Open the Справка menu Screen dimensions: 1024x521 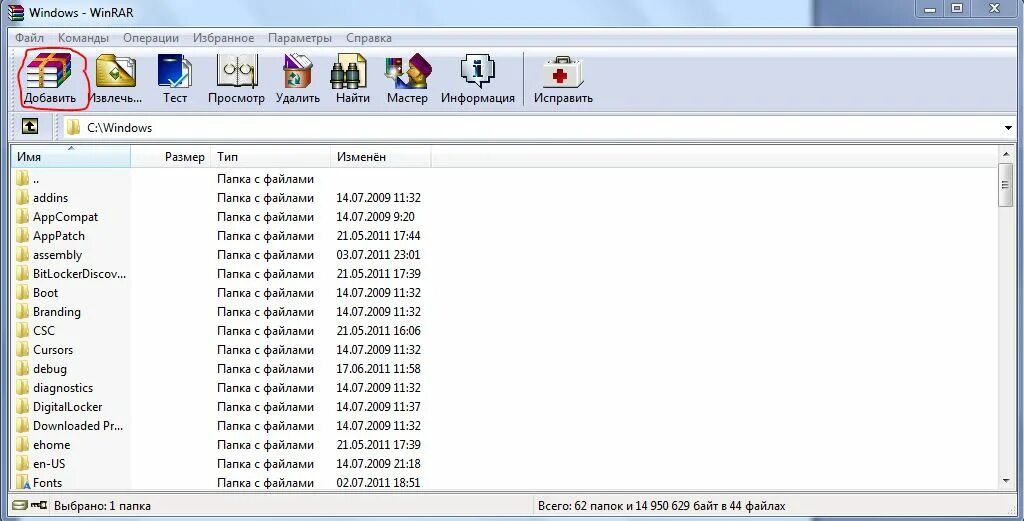point(369,38)
